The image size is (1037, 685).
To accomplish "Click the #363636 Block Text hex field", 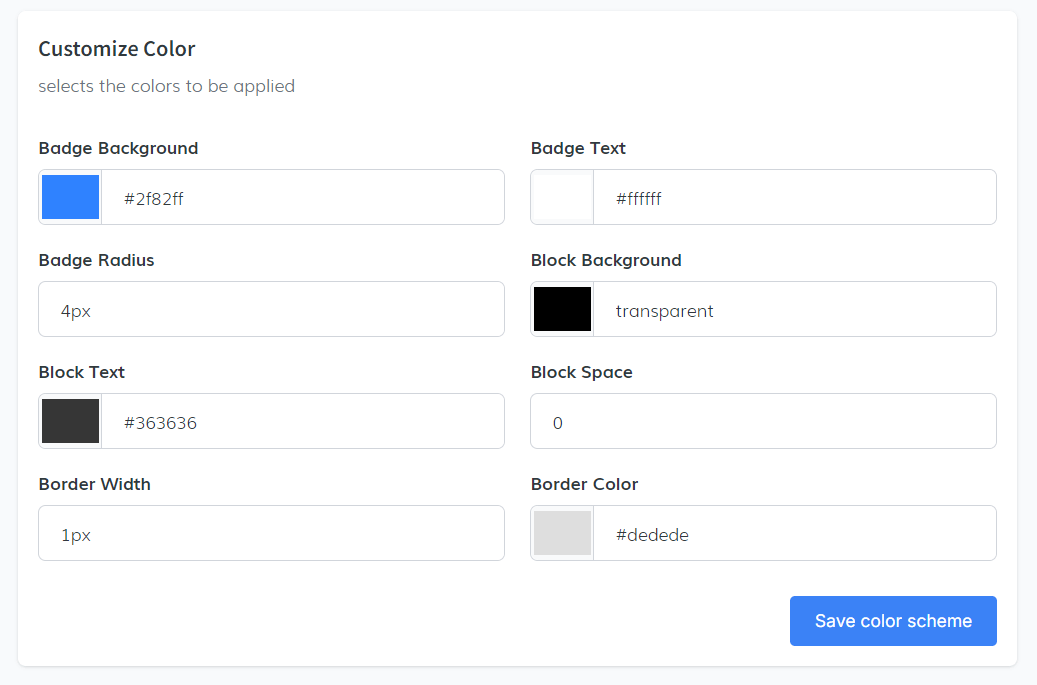I will [302, 422].
